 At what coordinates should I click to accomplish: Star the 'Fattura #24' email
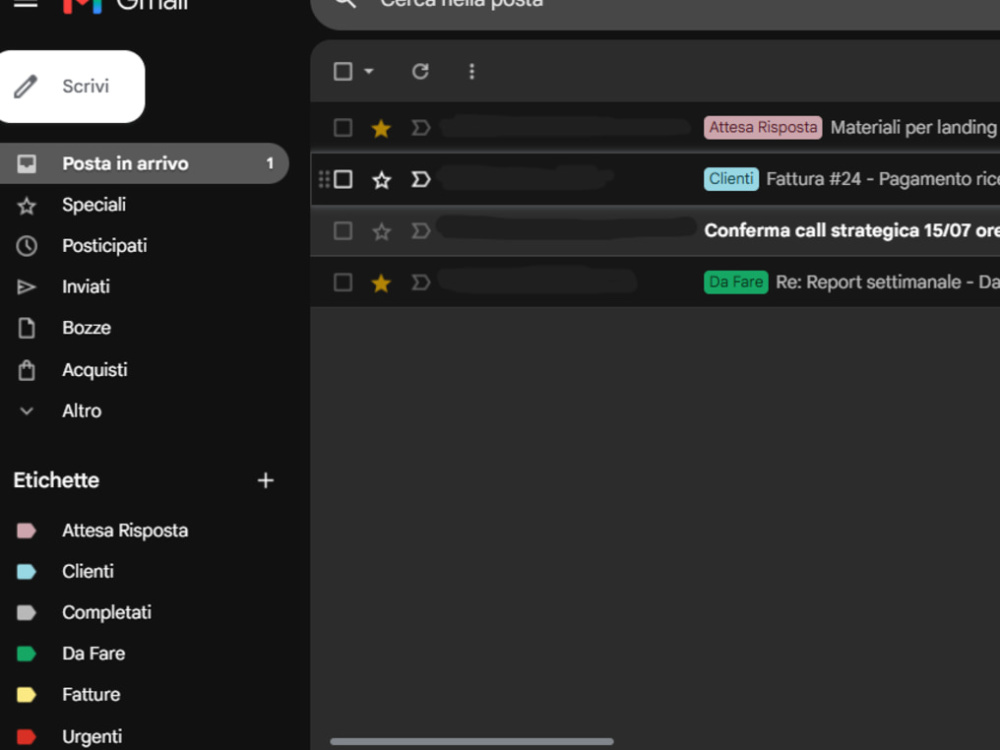pos(381,180)
